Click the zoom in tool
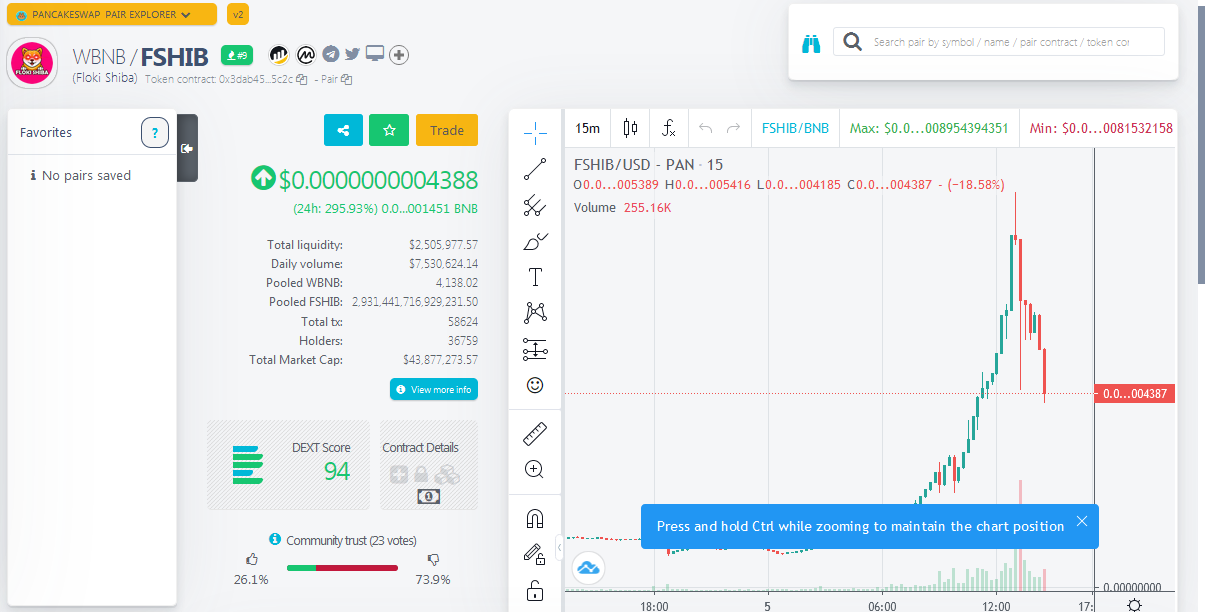The height and width of the screenshot is (612, 1205). tap(535, 469)
